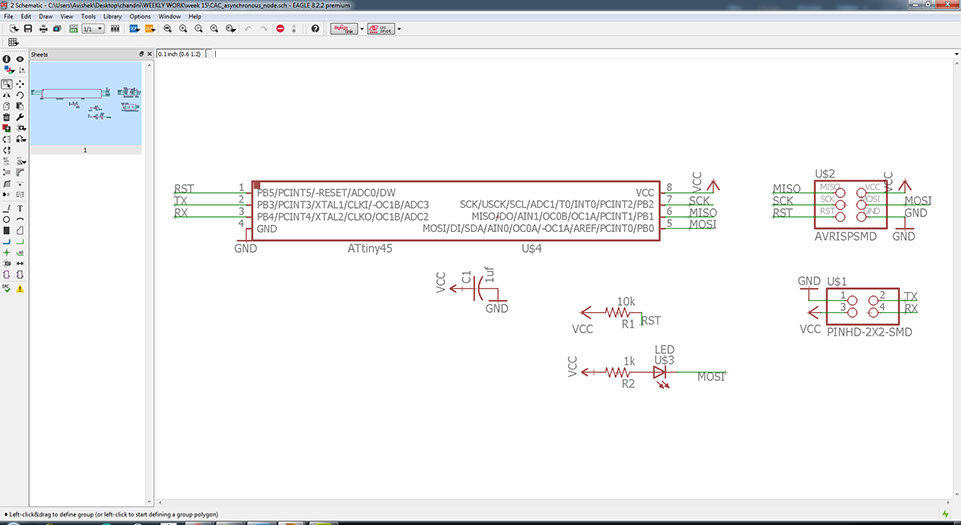
Task: Select the Delete (trash) tool
Action: pos(7,117)
